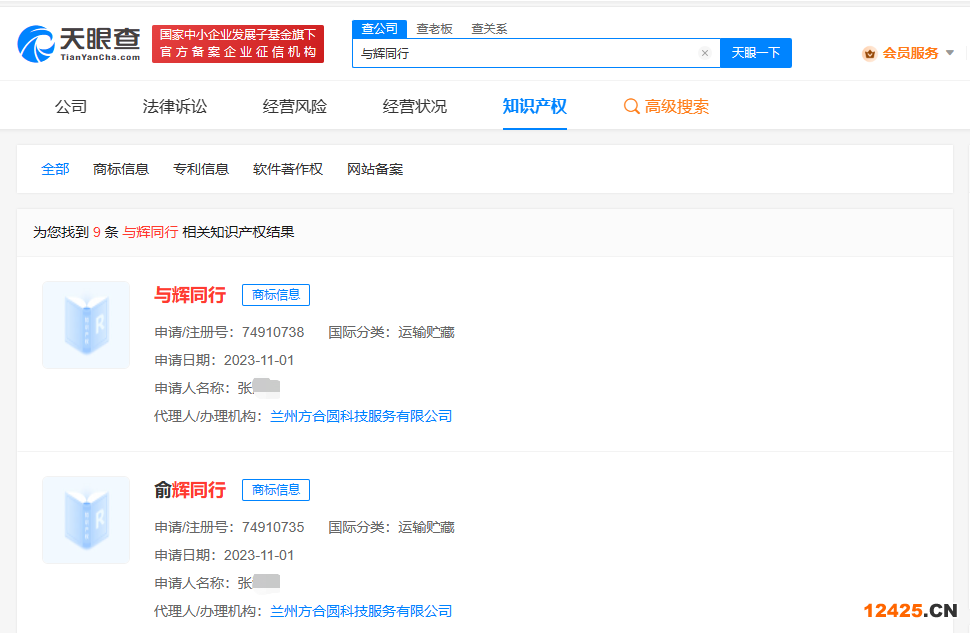Select the 查老板 search tab
Viewport: 970px width, 633px height.
pos(434,29)
